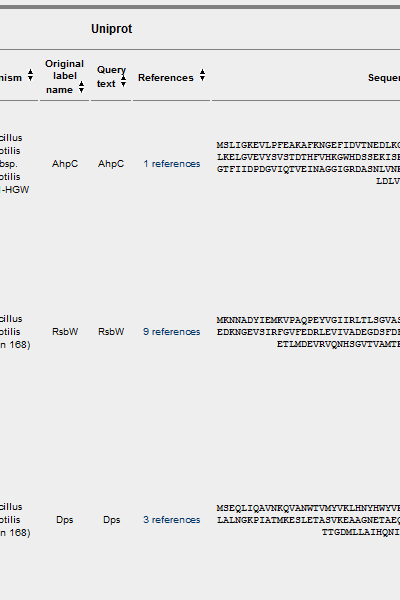Screen dimensions: 400x600
Task: Sort by Organism column arrows
Action: coord(30,75)
